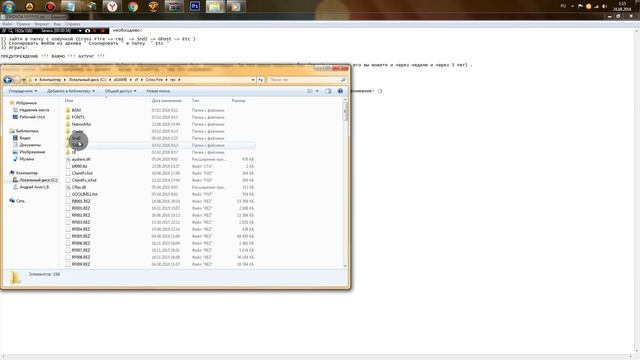The width and height of the screenshot is (640, 360).
Task: Expand the view options arrow beside view icon
Action: pos(317,91)
